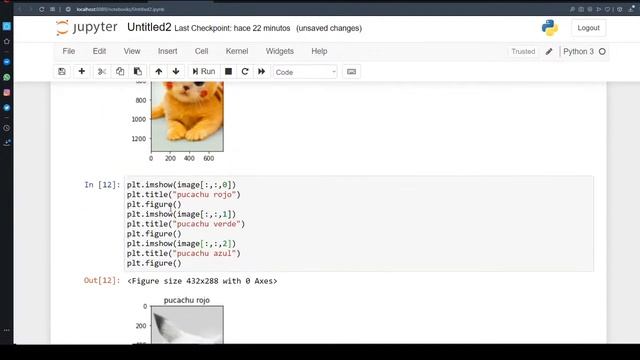This screenshot has height=360, width=640.
Task: Click the 'pucachu verde' string in code
Action: pos(207,224)
